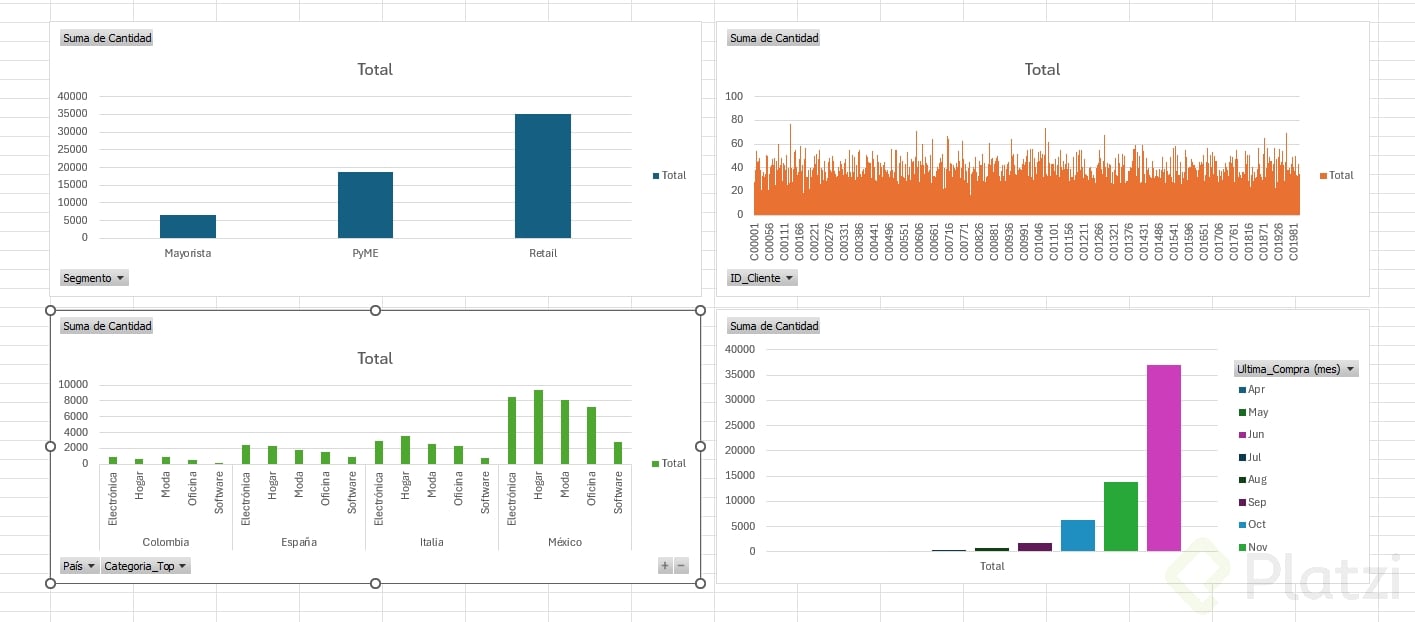Click the Total chart title of Segmento chart
1415x622 pixels.
(375, 70)
